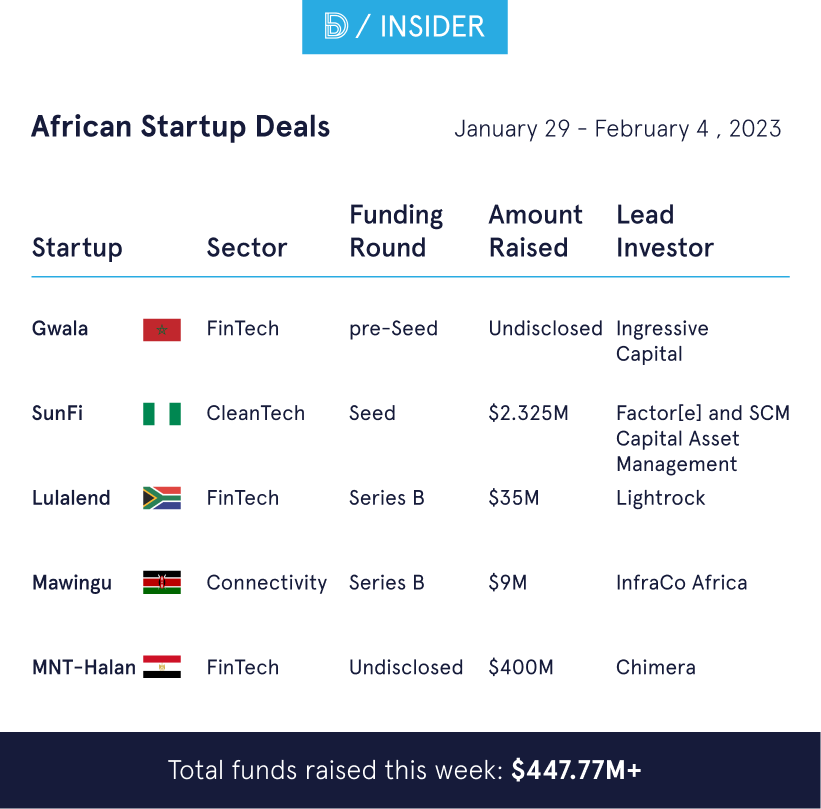Click the Nigeria flag next to SunFi
Viewport: 821px width, 809px height.
[x=161, y=414]
